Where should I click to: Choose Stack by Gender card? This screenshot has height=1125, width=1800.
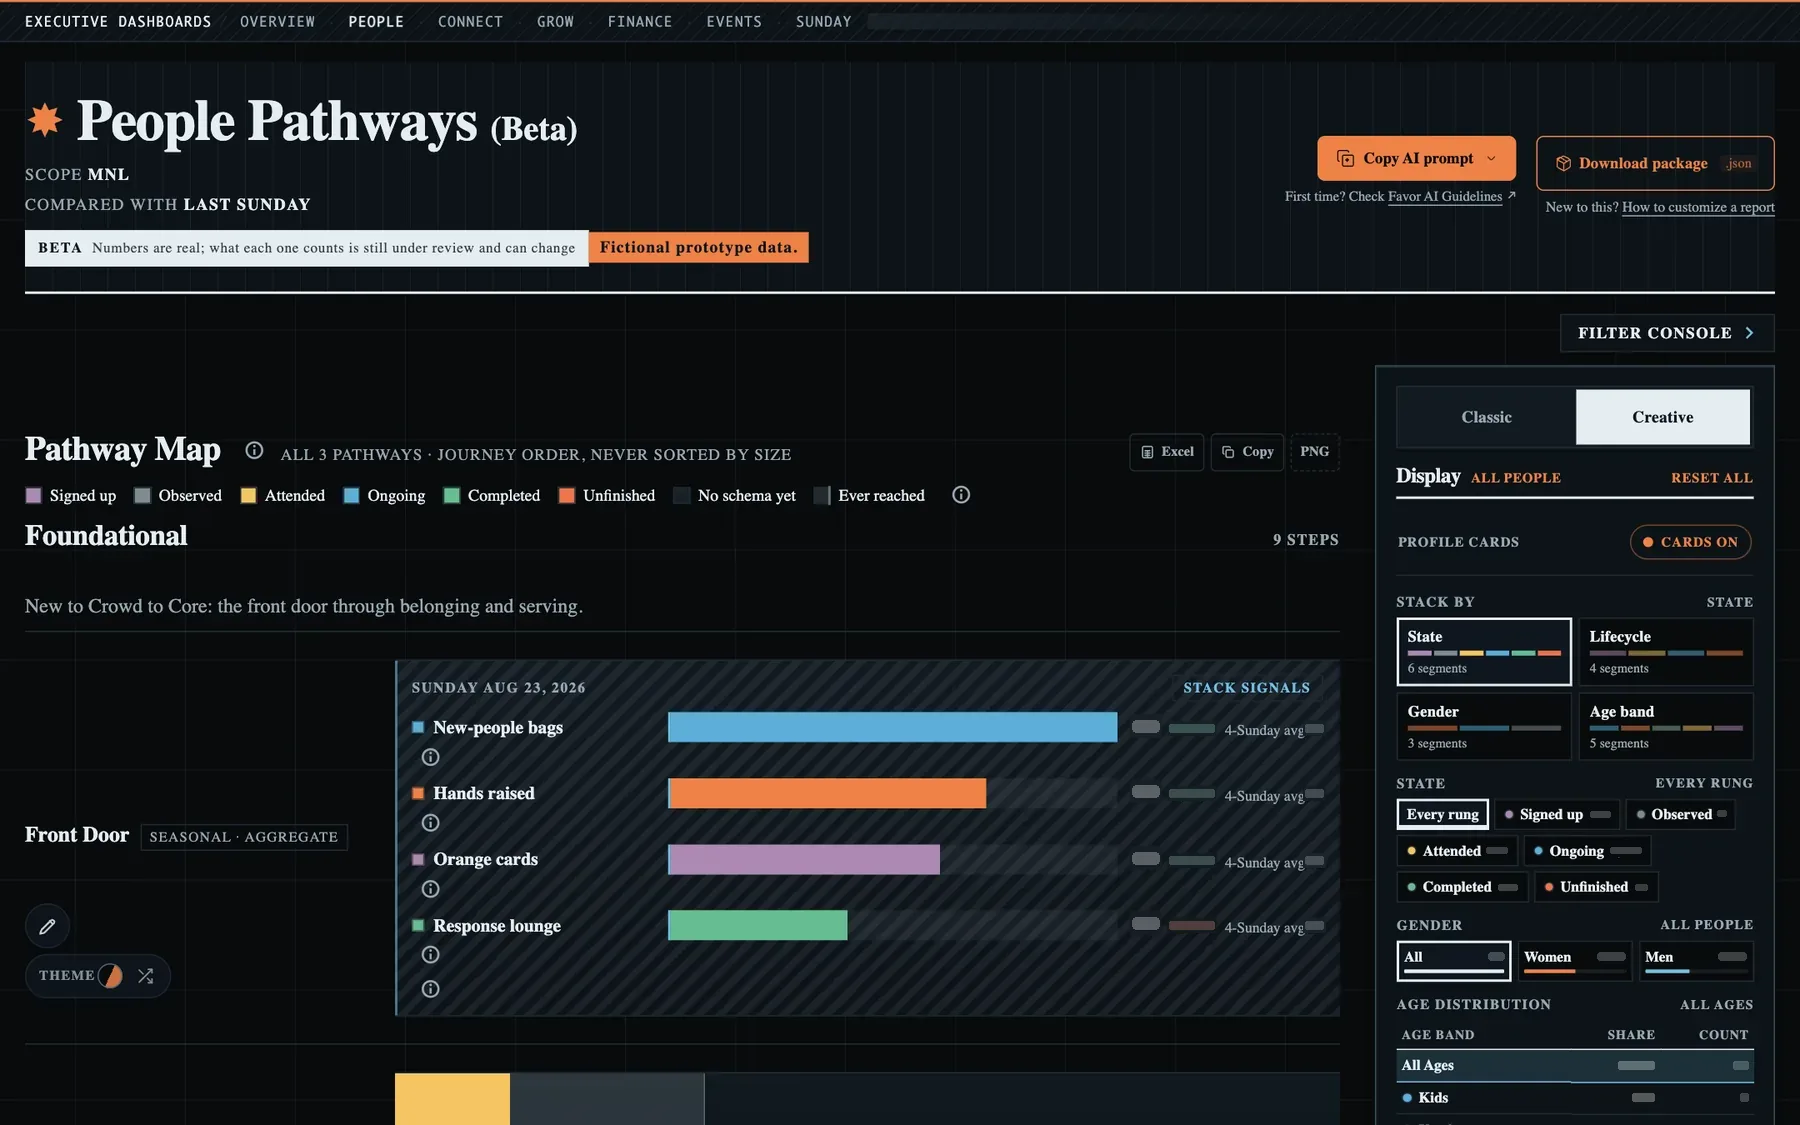tap(1484, 727)
